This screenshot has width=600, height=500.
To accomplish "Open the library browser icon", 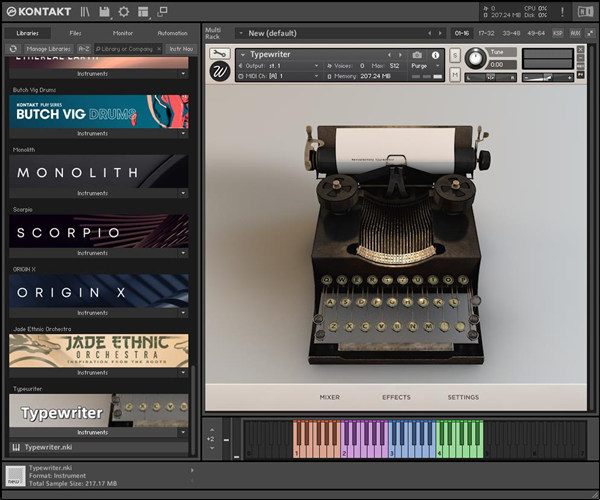I will tap(85, 12).
